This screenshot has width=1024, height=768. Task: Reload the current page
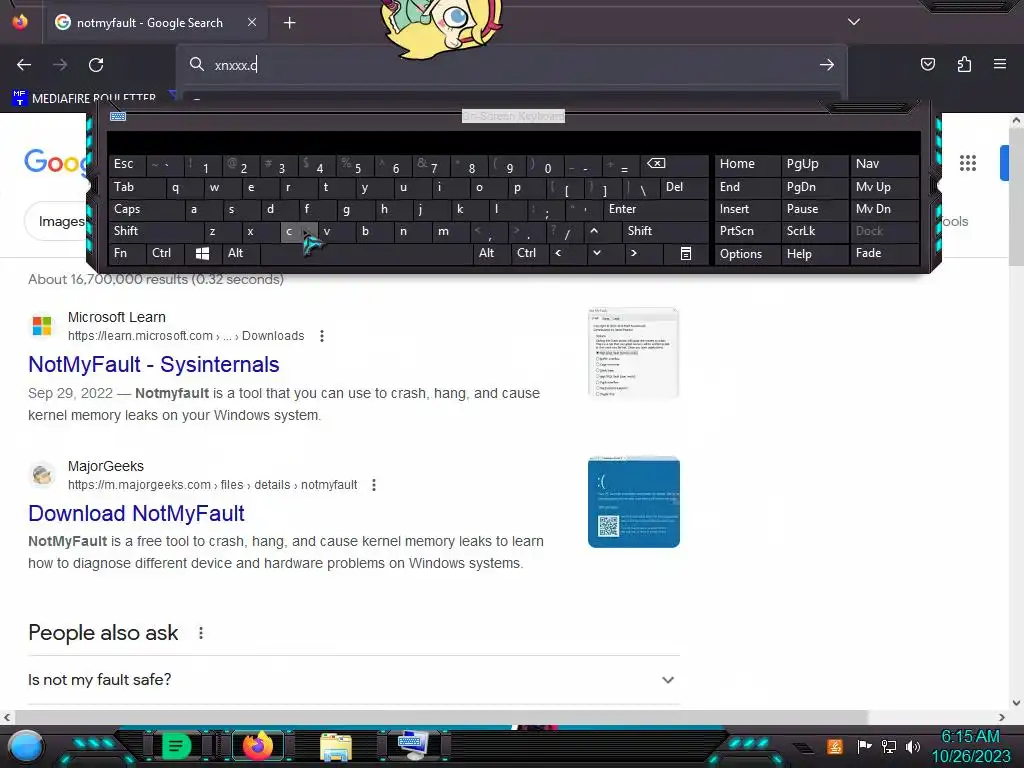pyautogui.click(x=96, y=65)
